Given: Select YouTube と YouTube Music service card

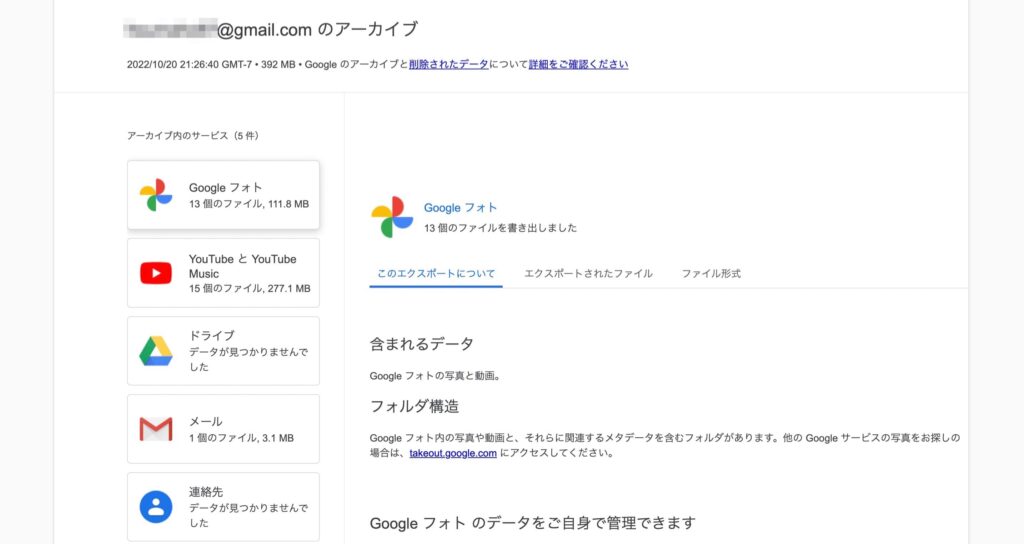Looking at the screenshot, I should tap(223, 273).
